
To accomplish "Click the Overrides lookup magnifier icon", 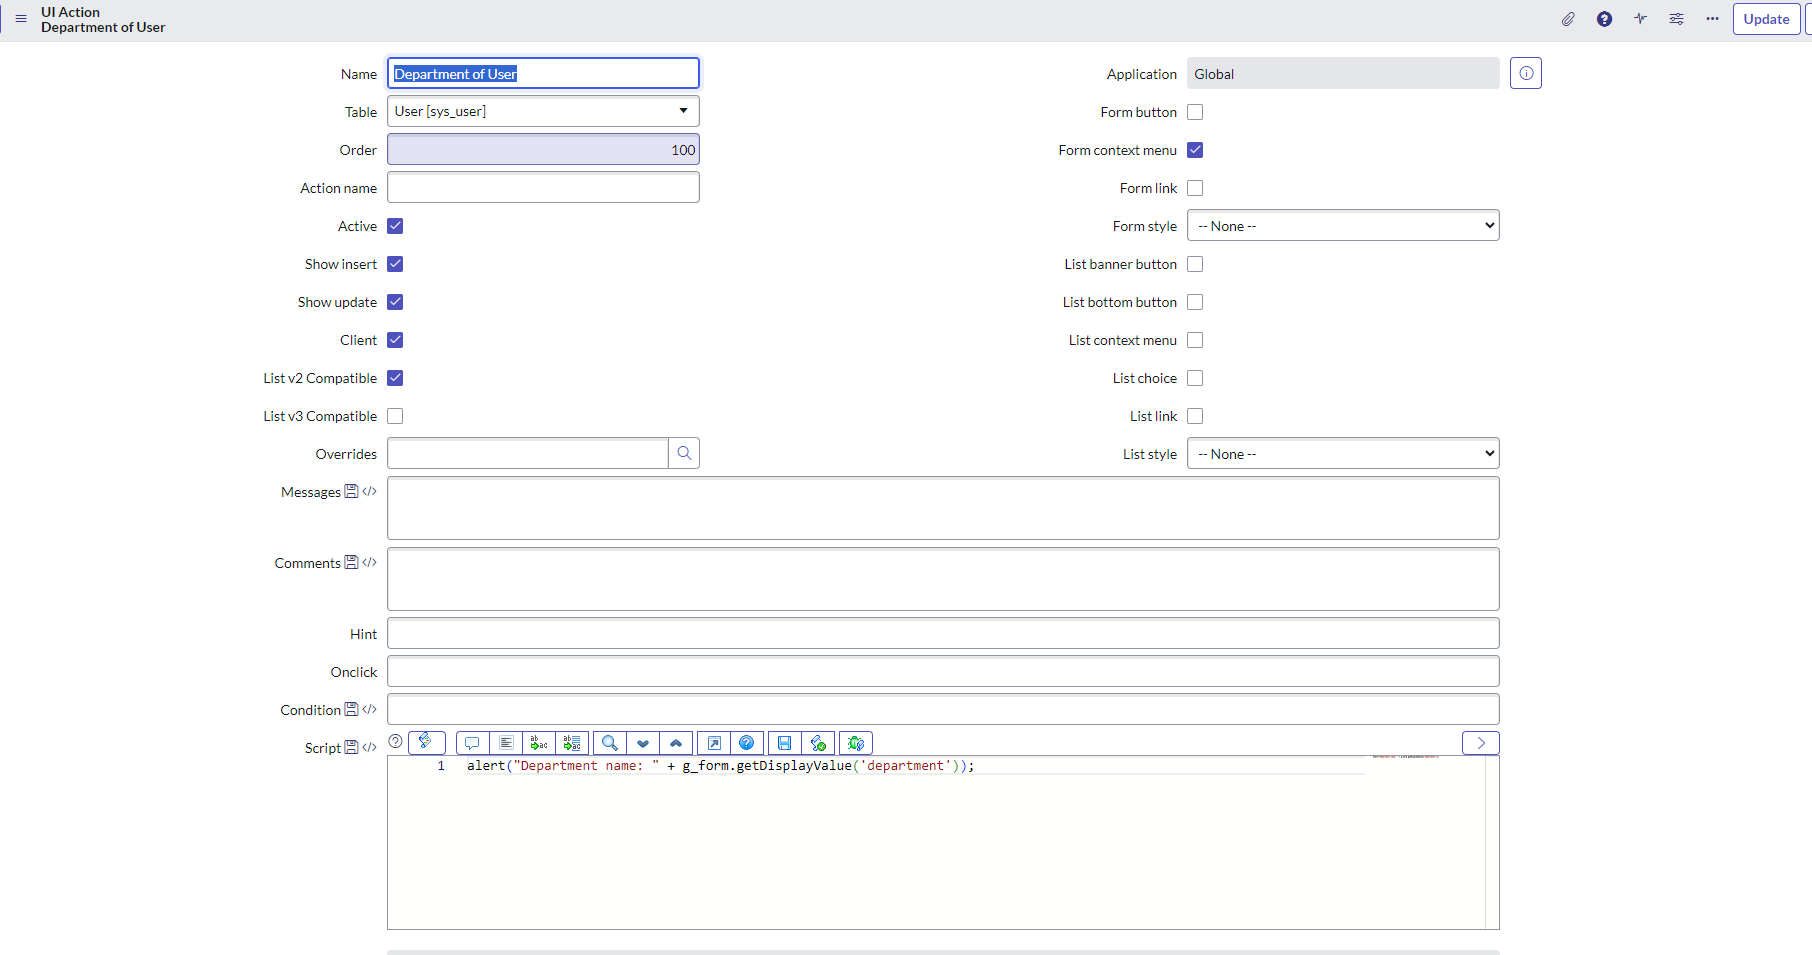I will [684, 453].
